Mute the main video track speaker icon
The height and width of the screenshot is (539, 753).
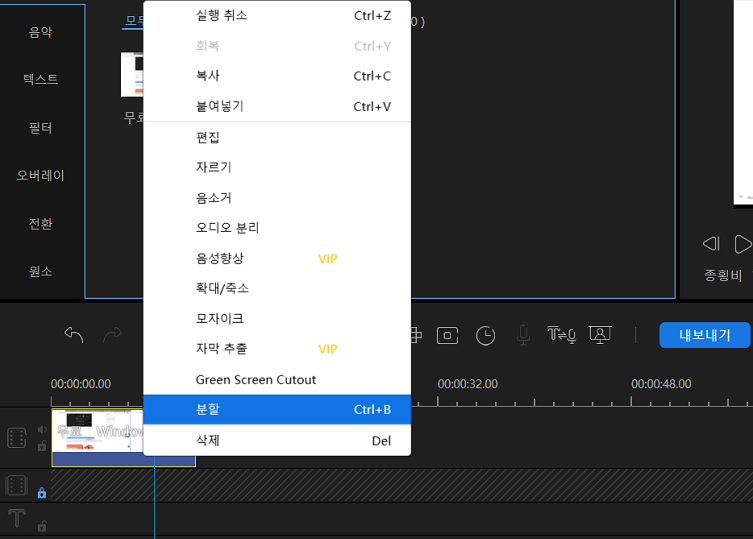[42, 429]
